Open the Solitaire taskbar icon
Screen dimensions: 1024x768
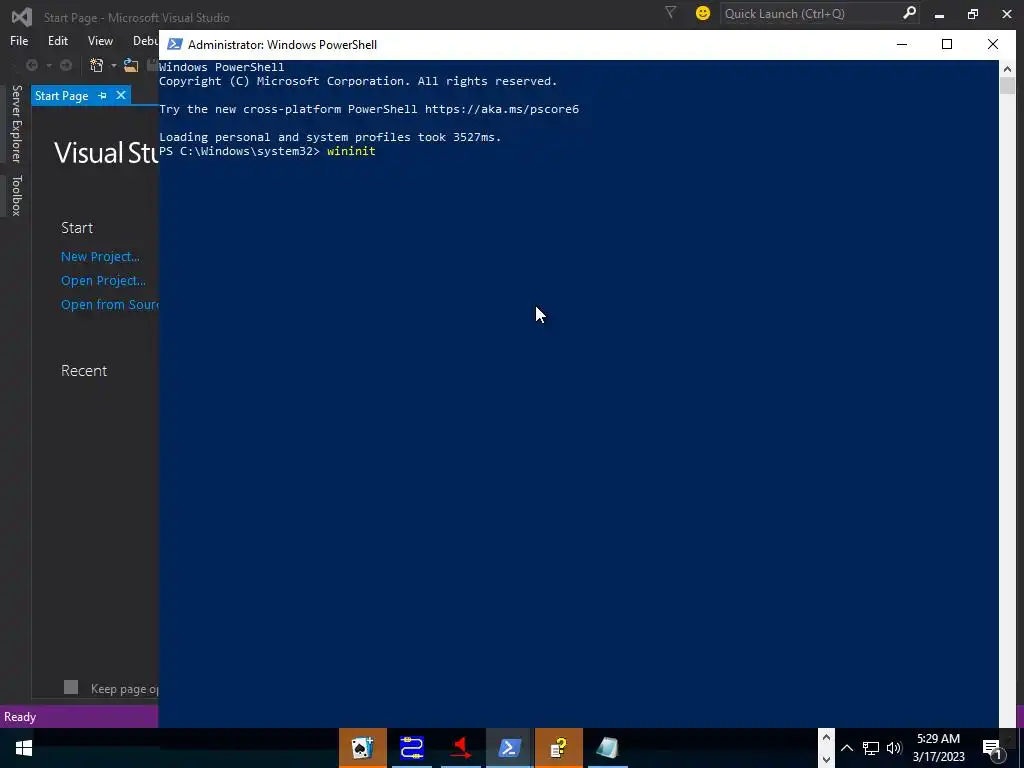tap(362, 748)
